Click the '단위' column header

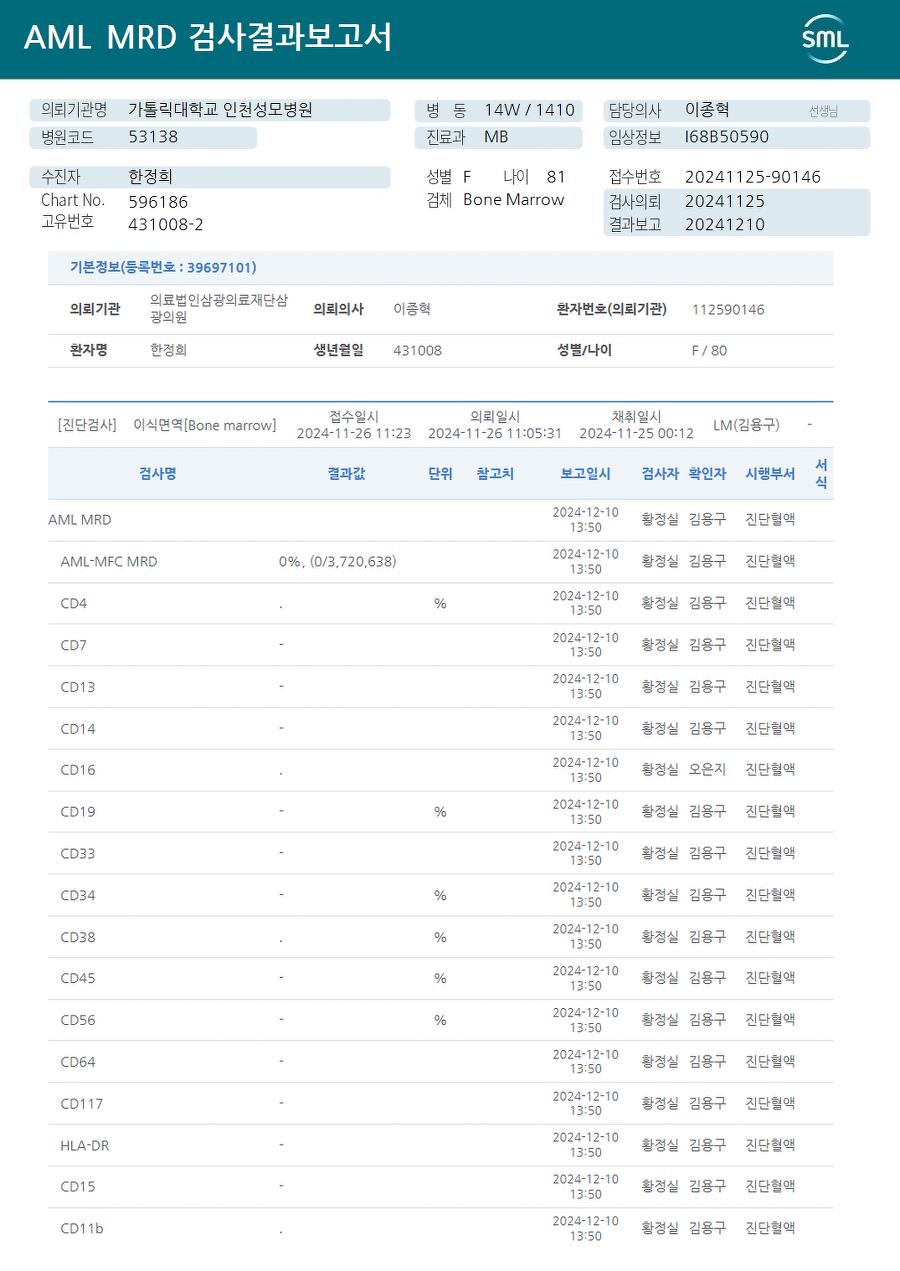(x=440, y=473)
